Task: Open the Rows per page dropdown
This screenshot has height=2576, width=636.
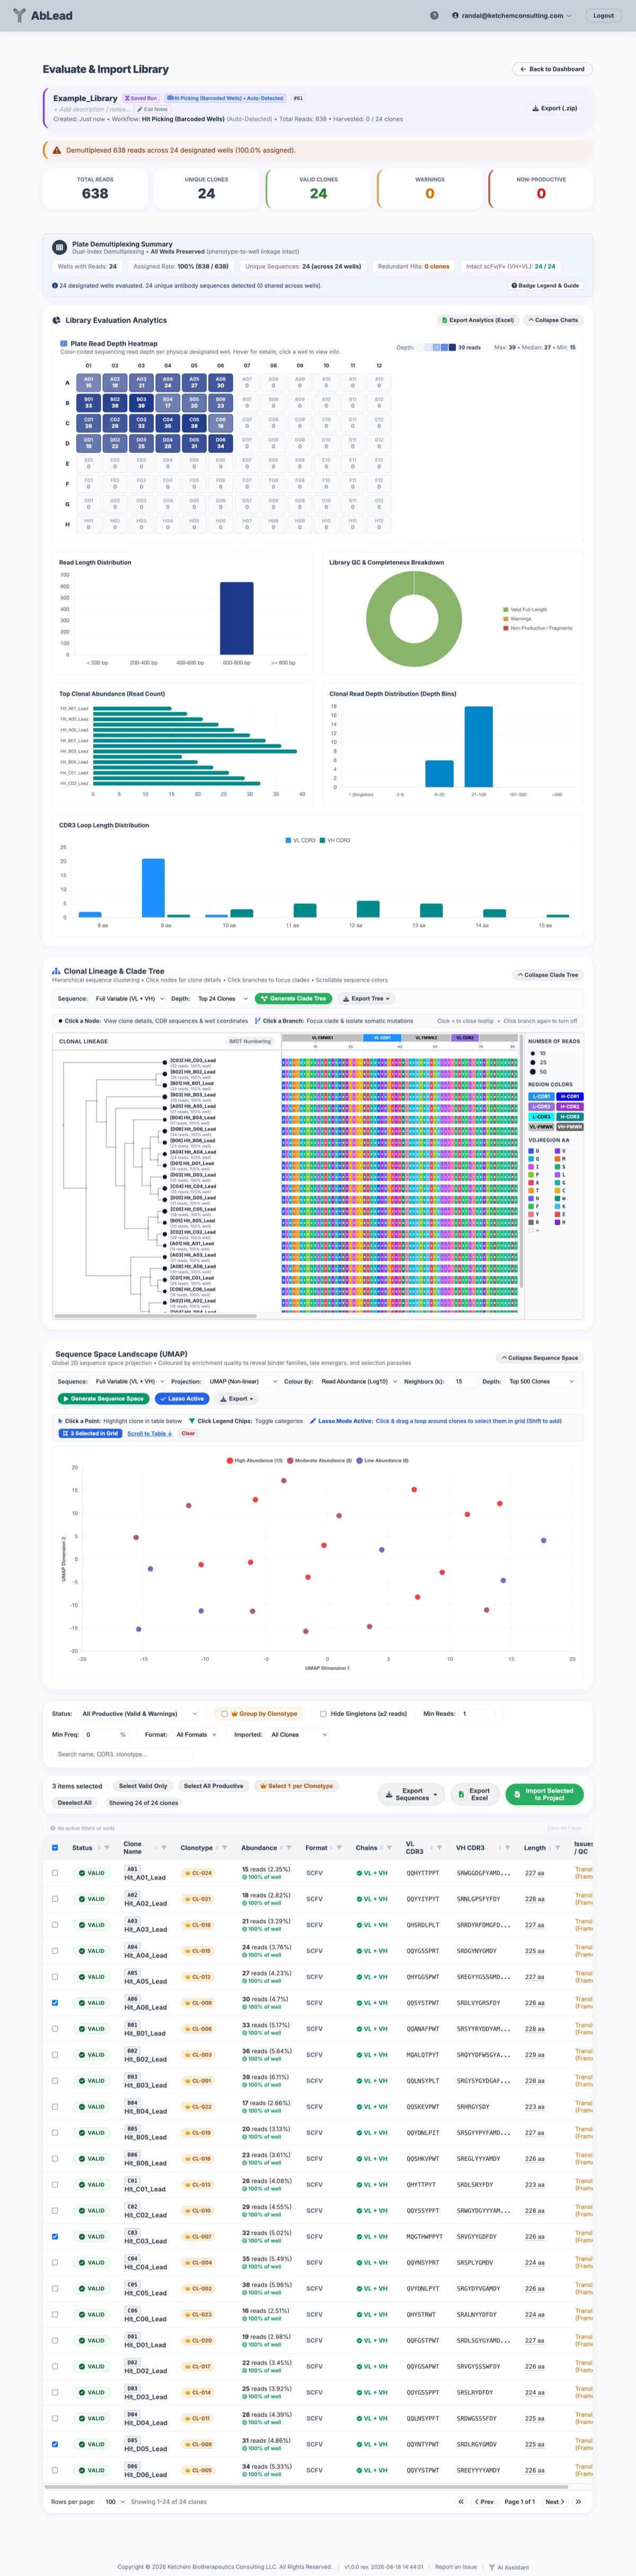Action: tap(114, 2502)
